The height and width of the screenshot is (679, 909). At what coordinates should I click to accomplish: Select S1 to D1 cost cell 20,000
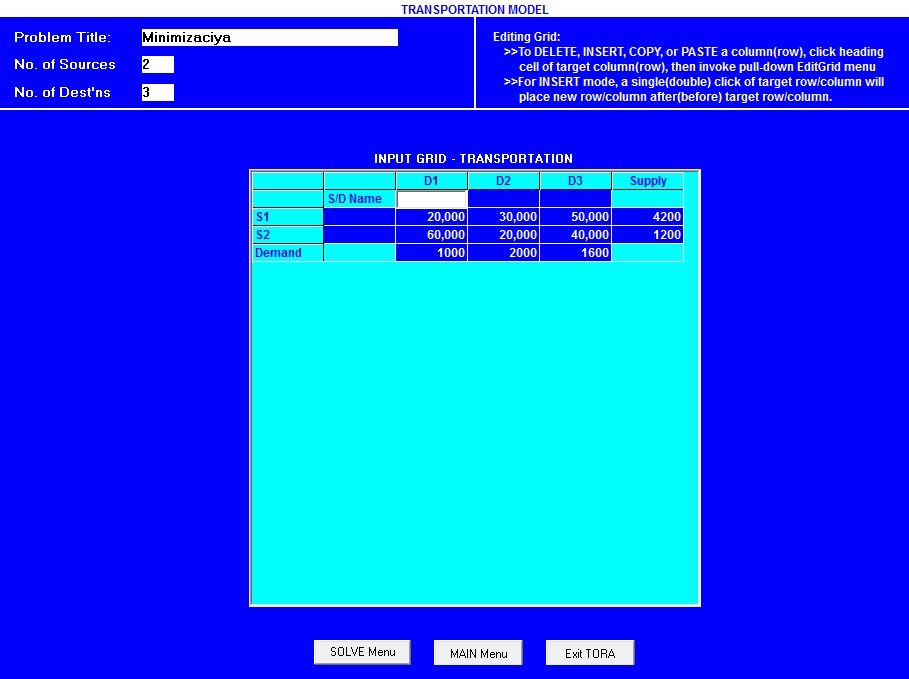coord(431,217)
